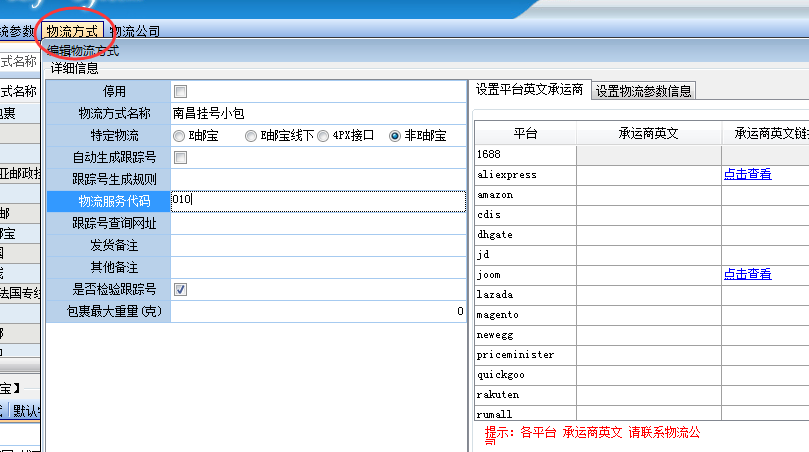
Task: Select the priceminister platform row
Action: pos(525,355)
